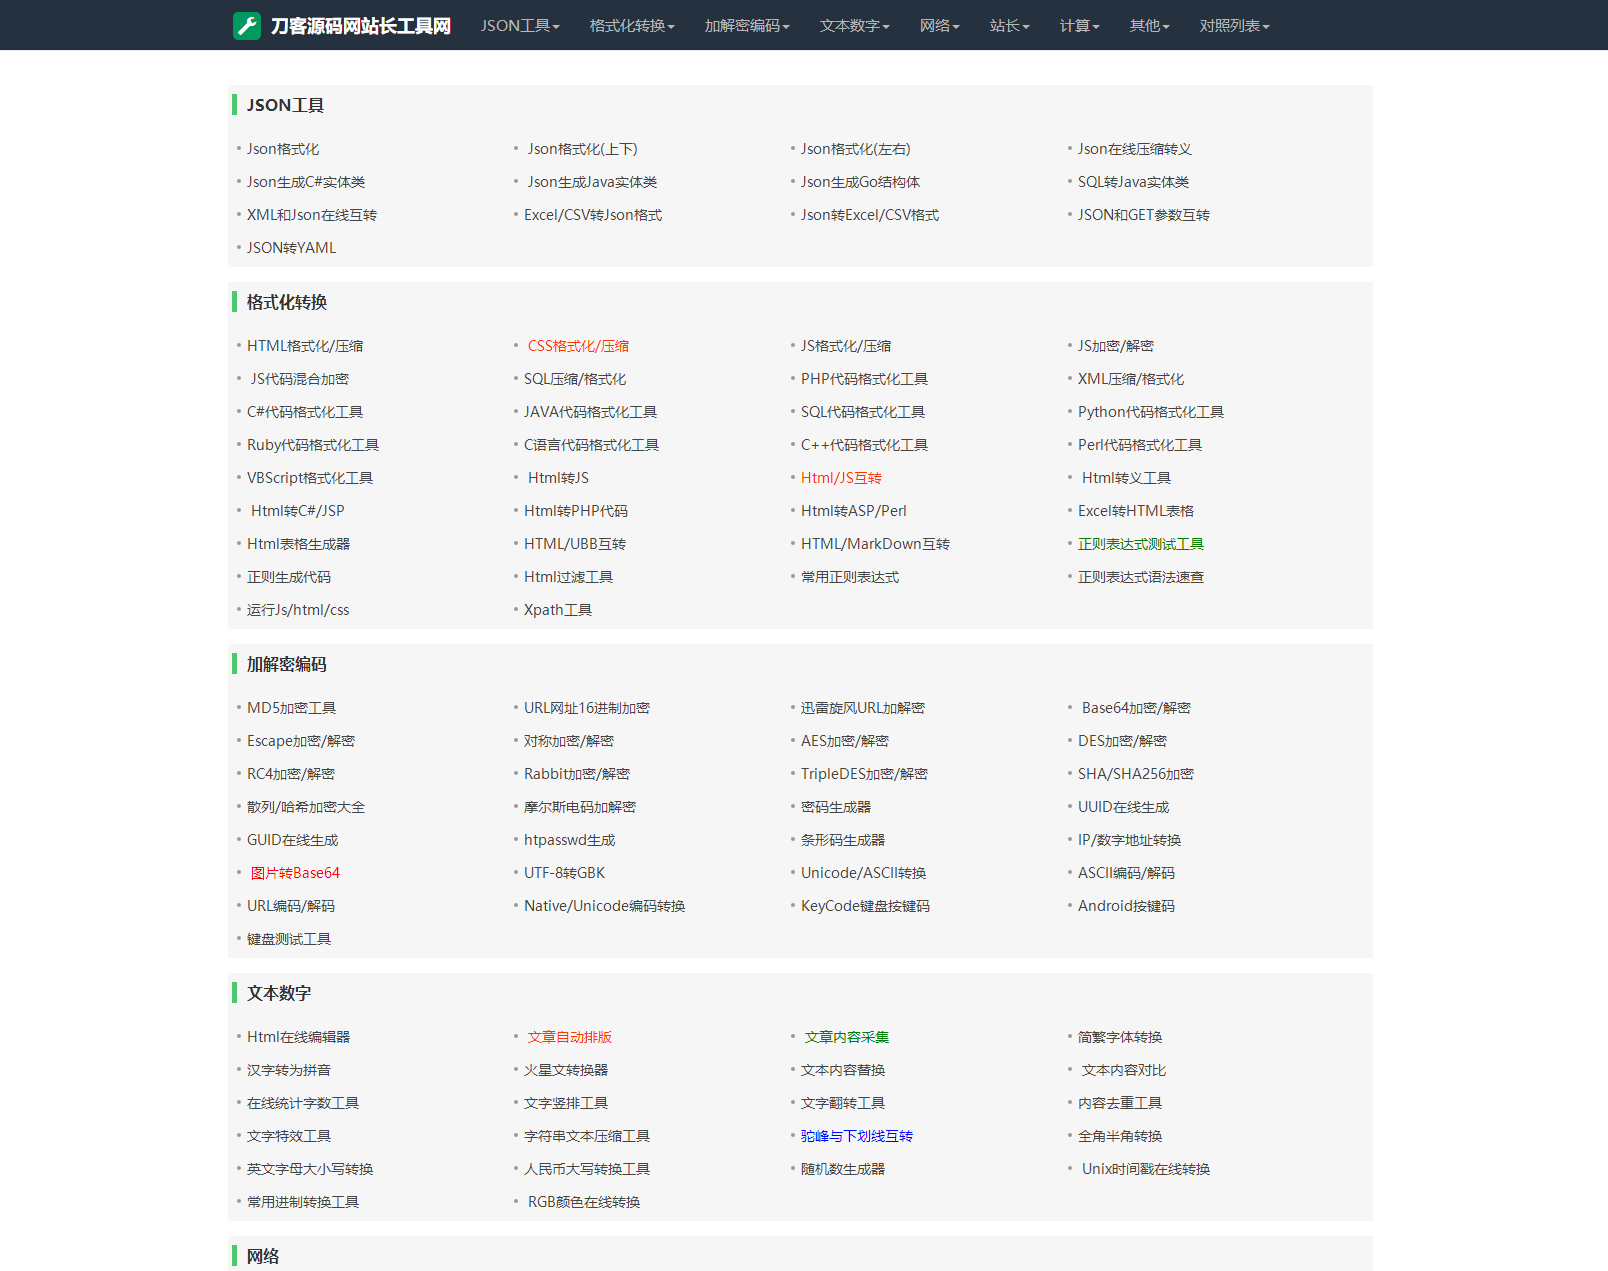Open the Unix时间戳在线转换 tool
1608x1271 pixels.
1145,1169
